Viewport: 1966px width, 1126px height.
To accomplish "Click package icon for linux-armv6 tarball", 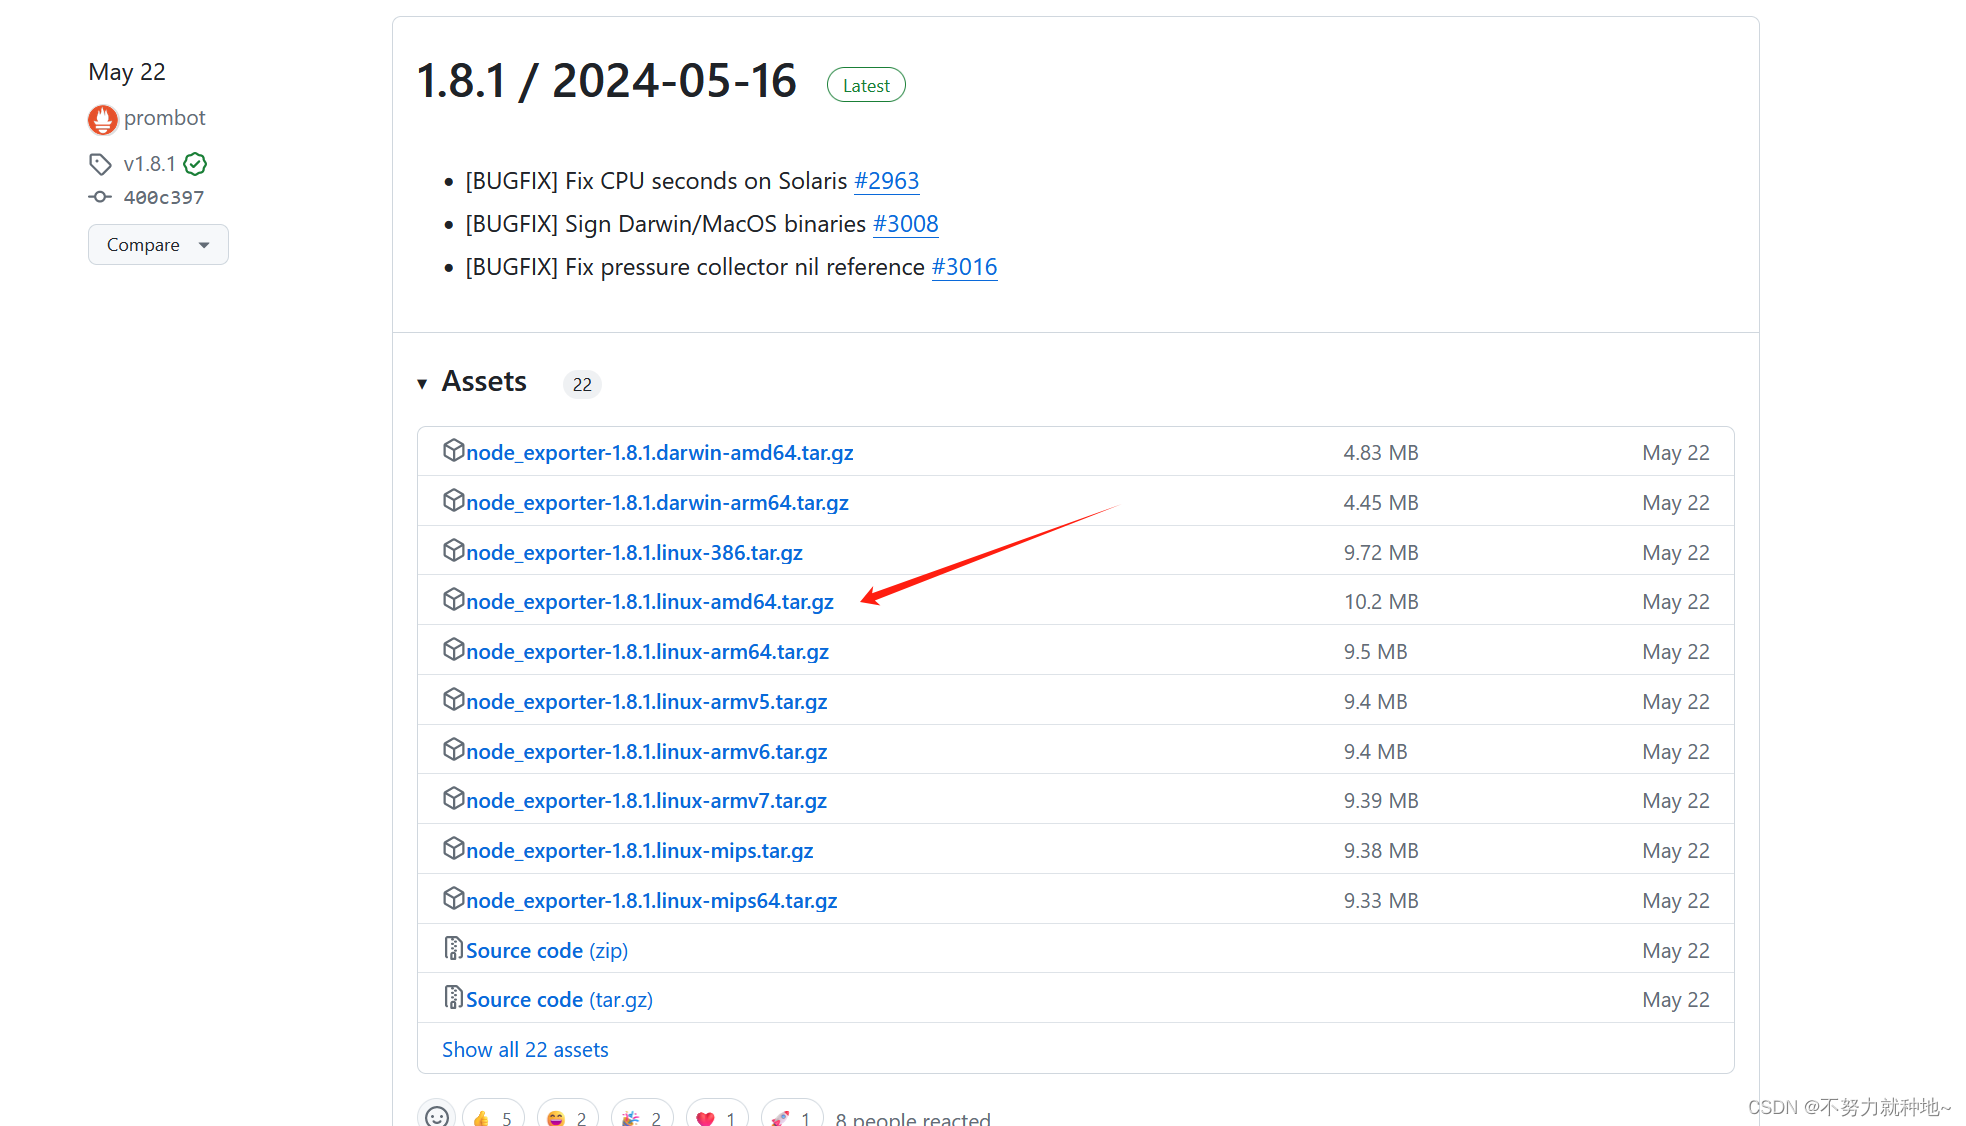I will [x=453, y=750].
